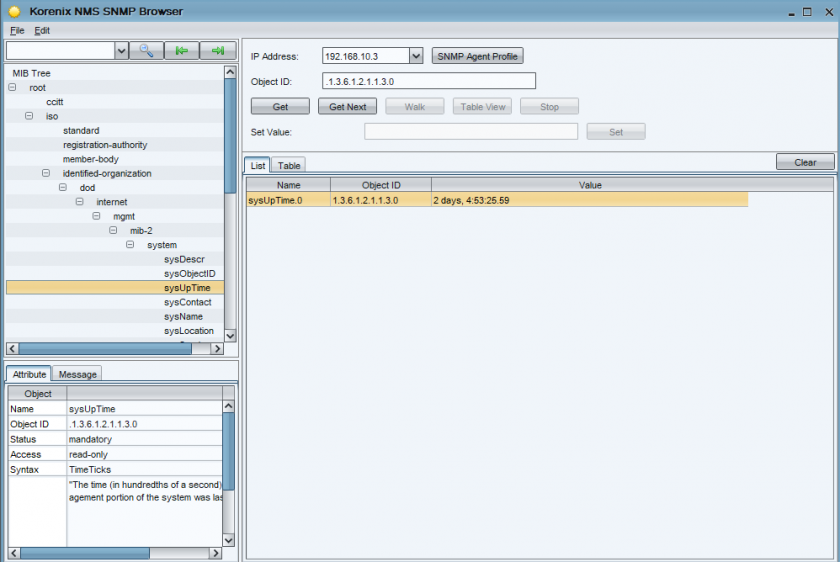The image size is (840, 562).
Task: Open the MIB search combo box dropdown
Action: click(122, 51)
